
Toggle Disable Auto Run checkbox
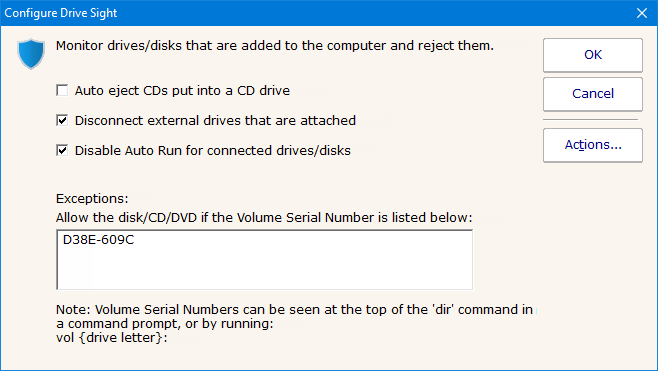[x=62, y=150]
